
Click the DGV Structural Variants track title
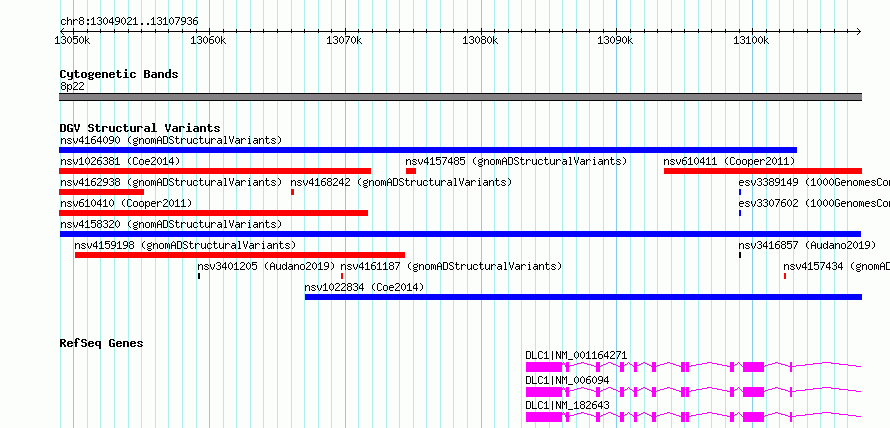(x=140, y=128)
